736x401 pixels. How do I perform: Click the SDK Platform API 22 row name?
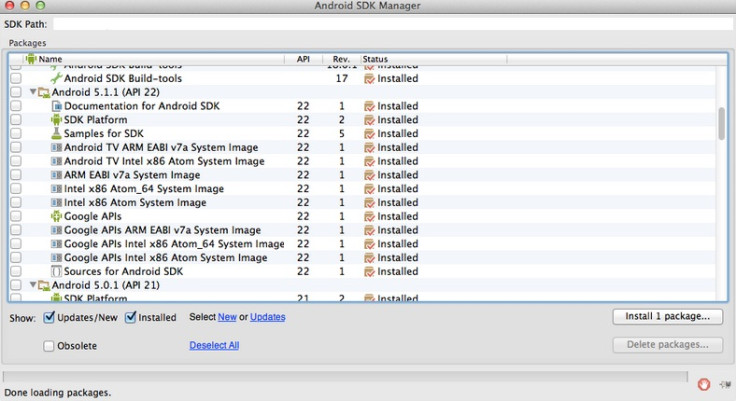(x=95, y=120)
